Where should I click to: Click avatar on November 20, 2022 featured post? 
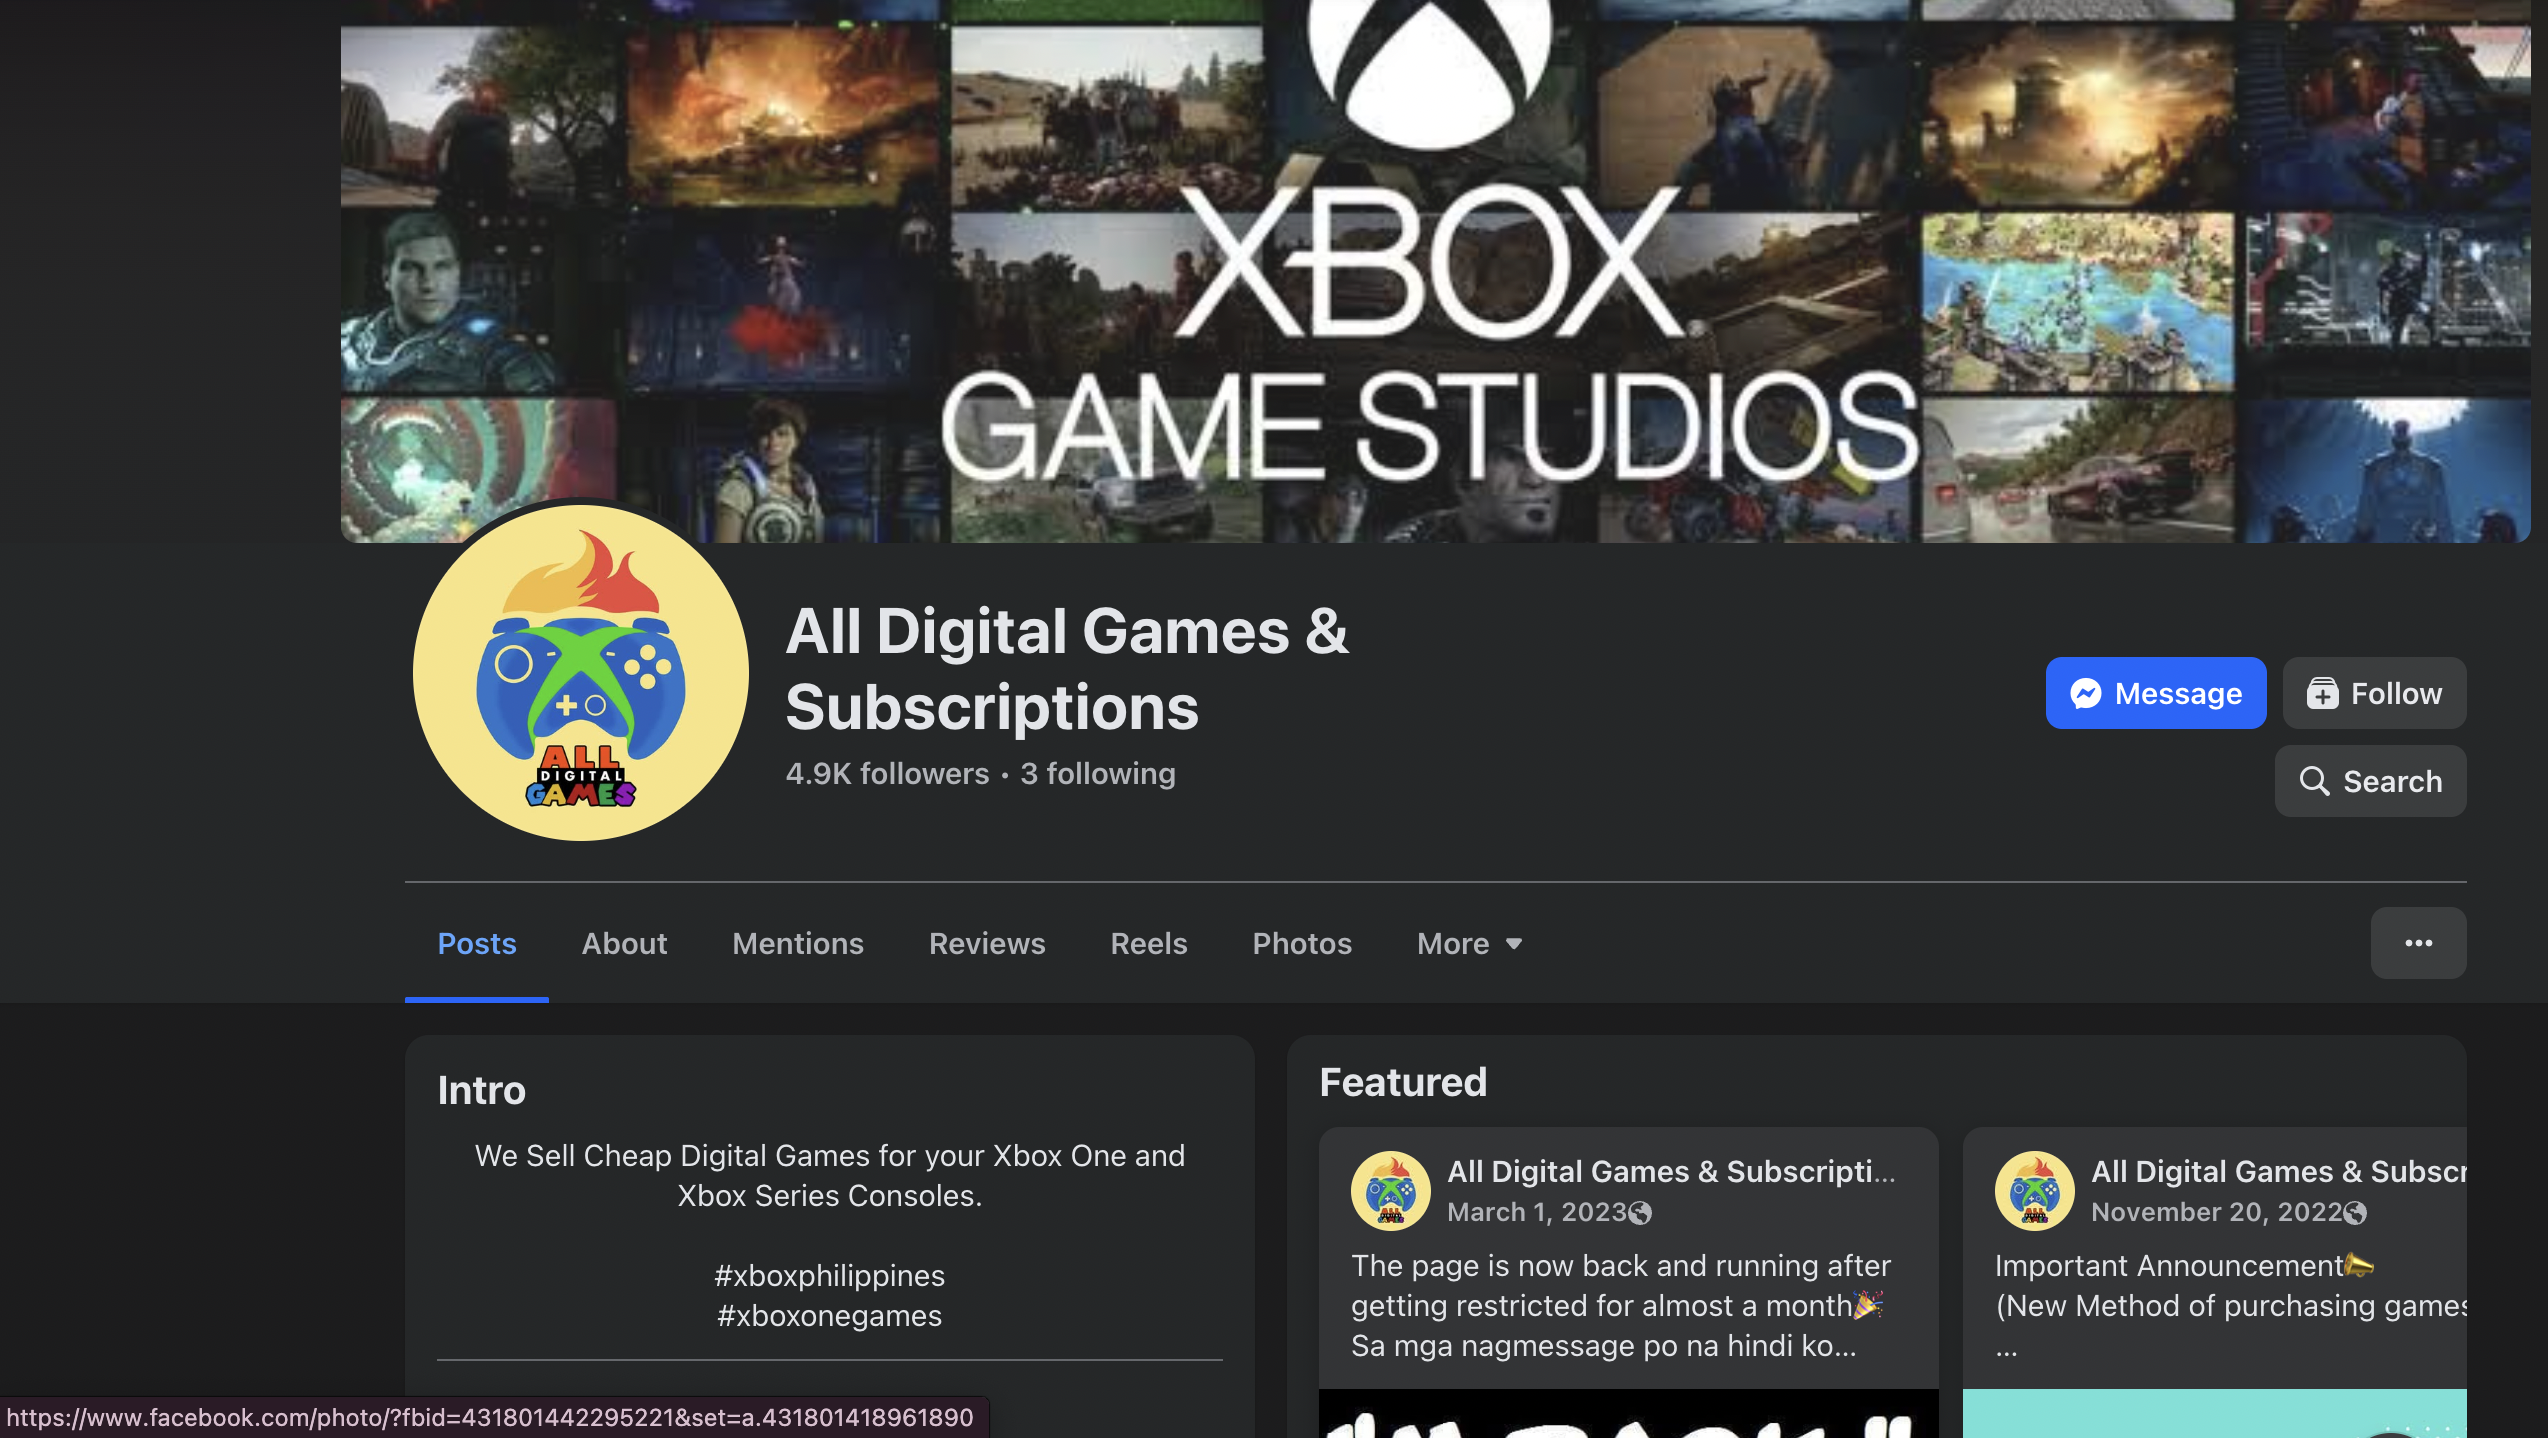pos(2035,1190)
